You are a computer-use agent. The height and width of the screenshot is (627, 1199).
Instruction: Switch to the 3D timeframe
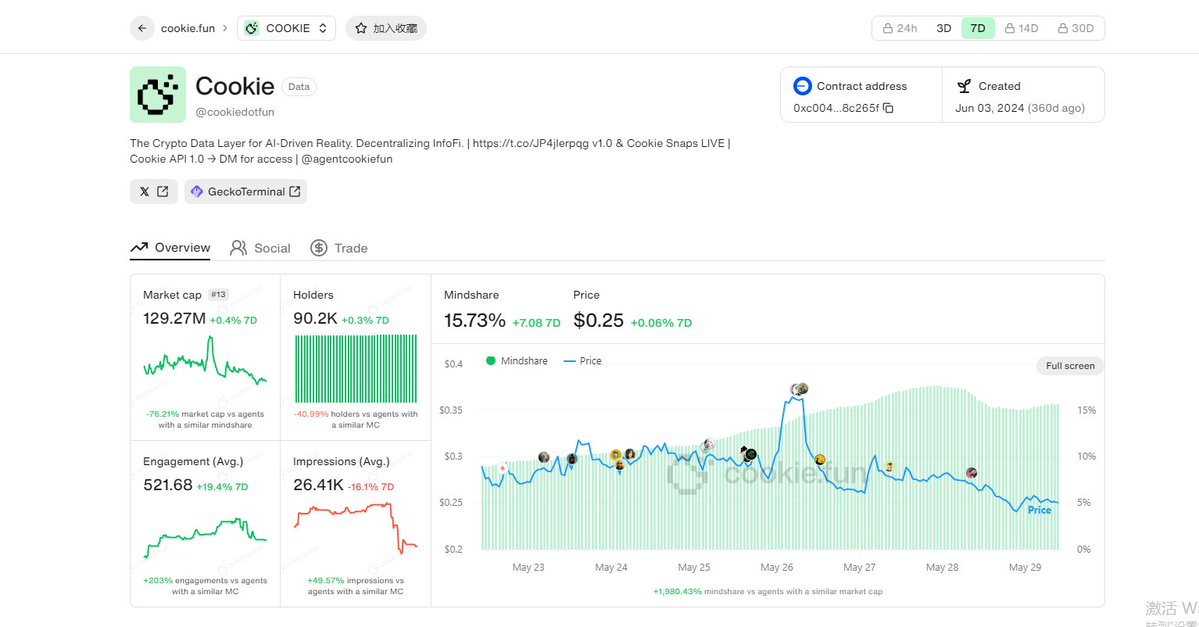point(944,28)
